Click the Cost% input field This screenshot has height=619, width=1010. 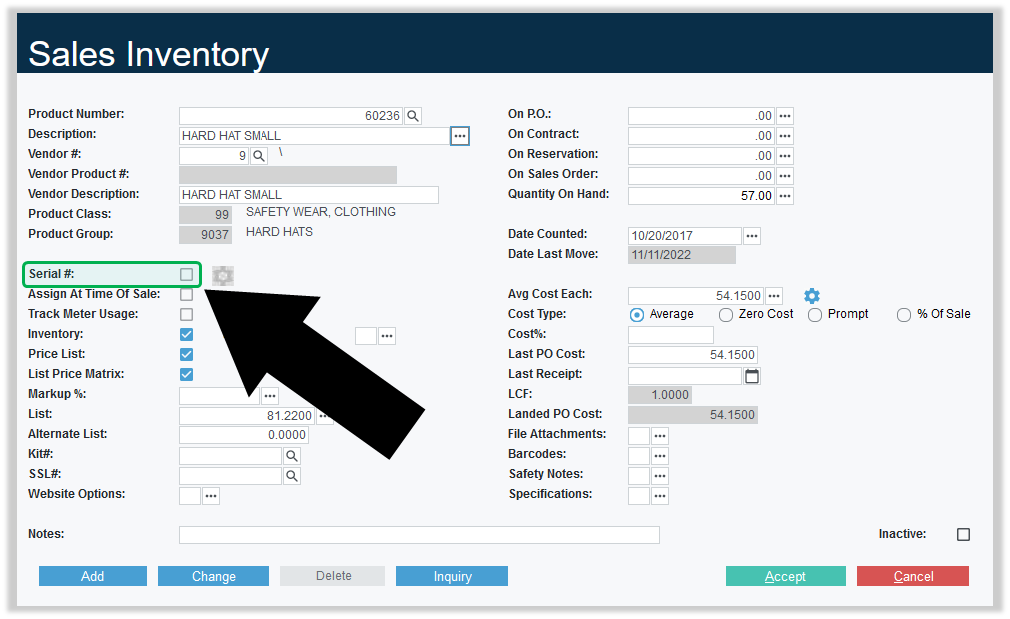tap(671, 335)
